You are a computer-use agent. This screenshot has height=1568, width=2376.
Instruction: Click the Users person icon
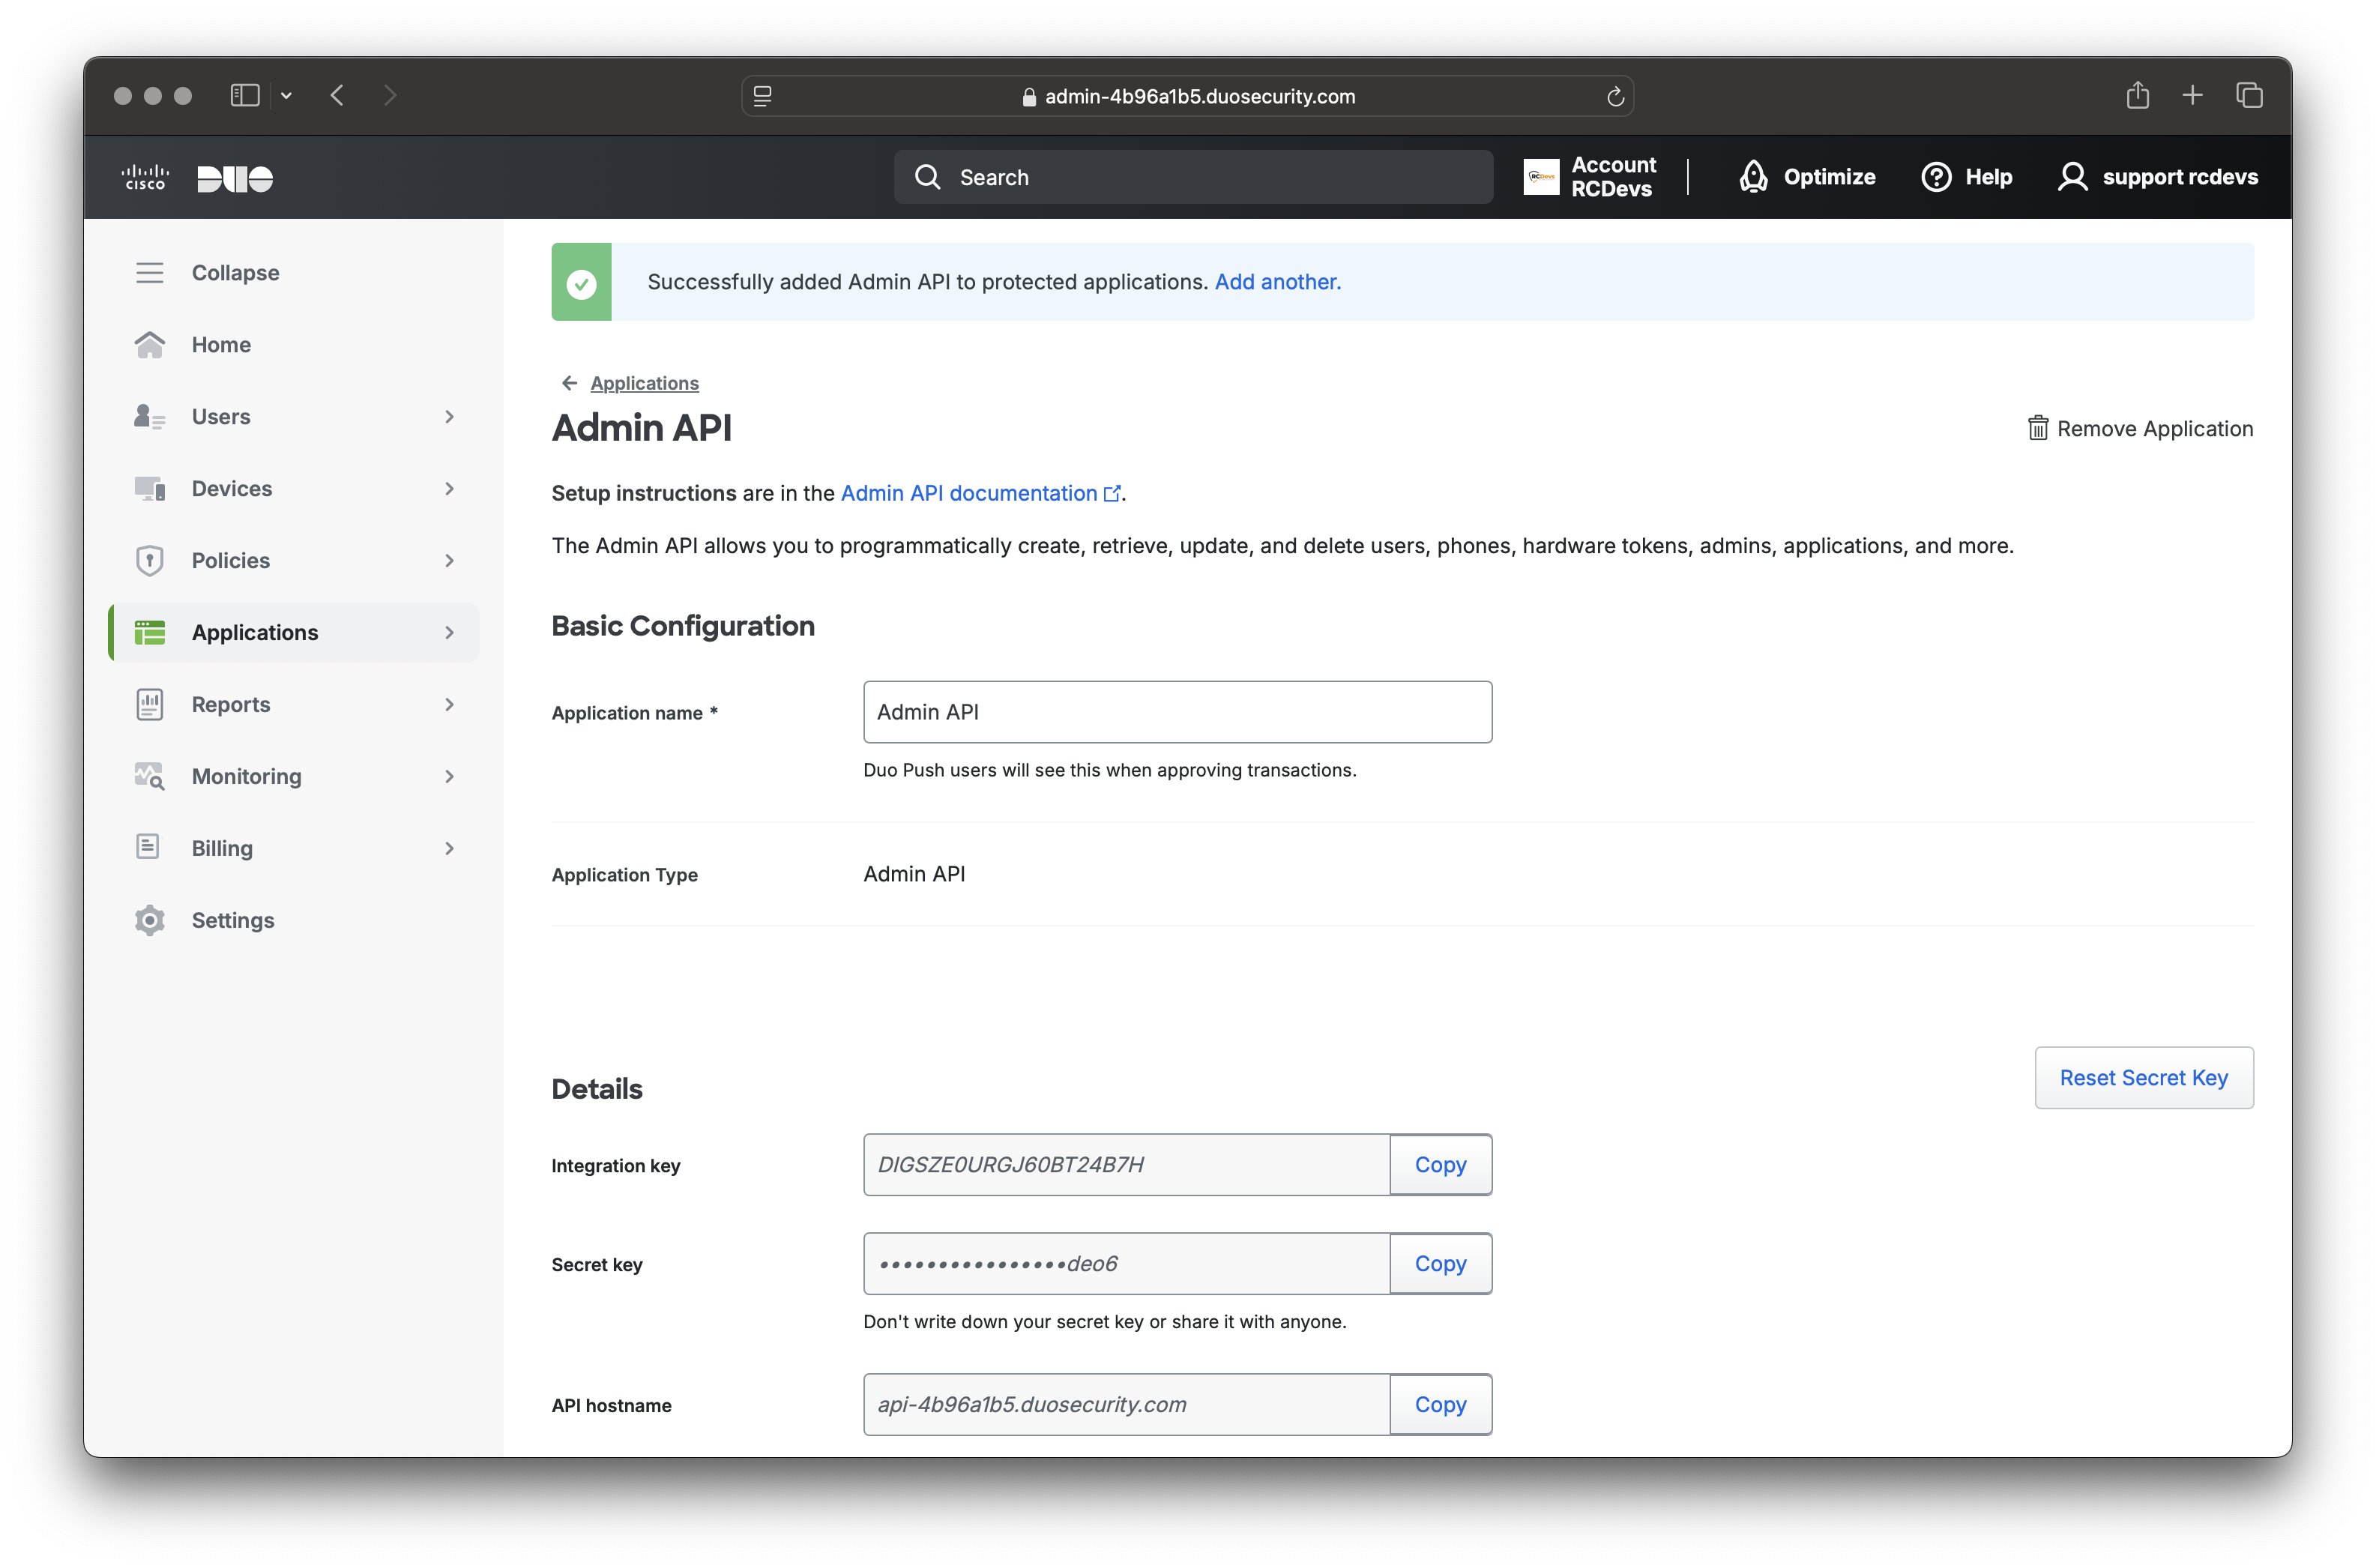150,417
